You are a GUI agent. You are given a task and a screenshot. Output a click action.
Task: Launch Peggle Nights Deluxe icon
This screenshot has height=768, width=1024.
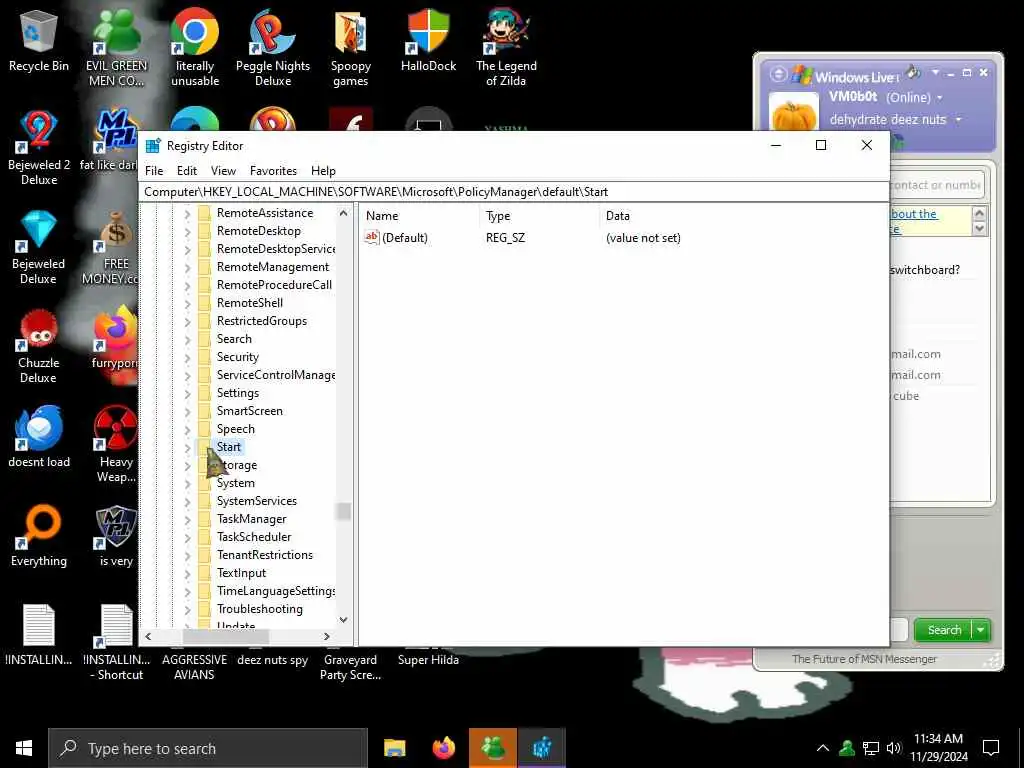tap(273, 47)
